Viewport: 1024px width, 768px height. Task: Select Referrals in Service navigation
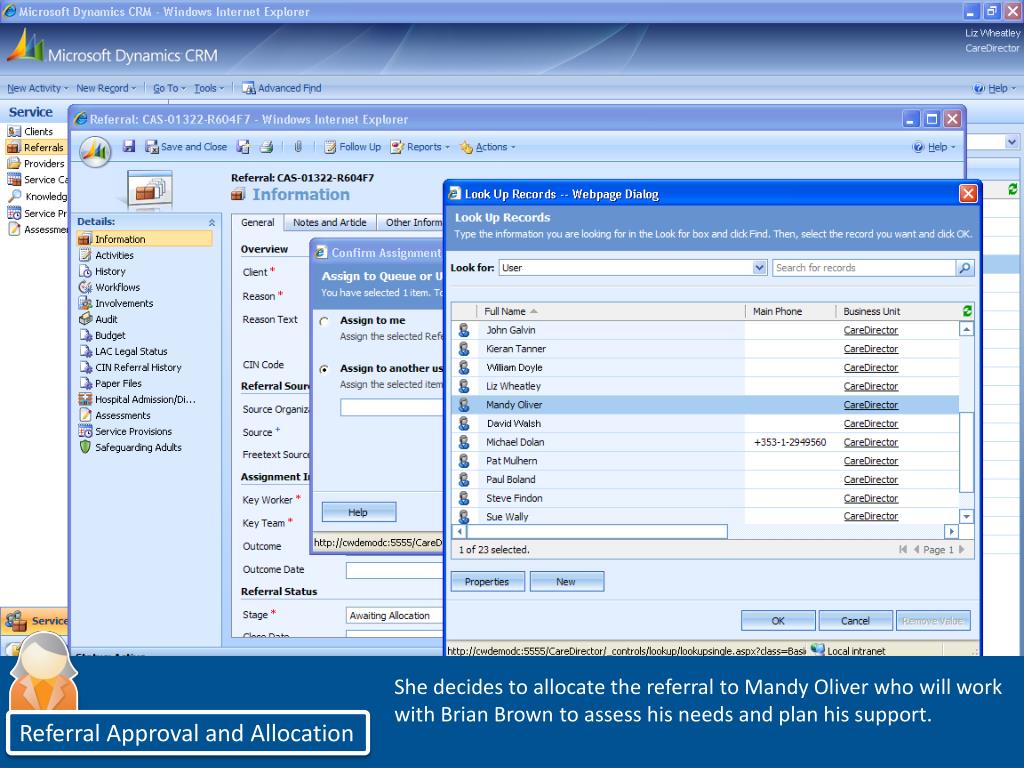37,148
